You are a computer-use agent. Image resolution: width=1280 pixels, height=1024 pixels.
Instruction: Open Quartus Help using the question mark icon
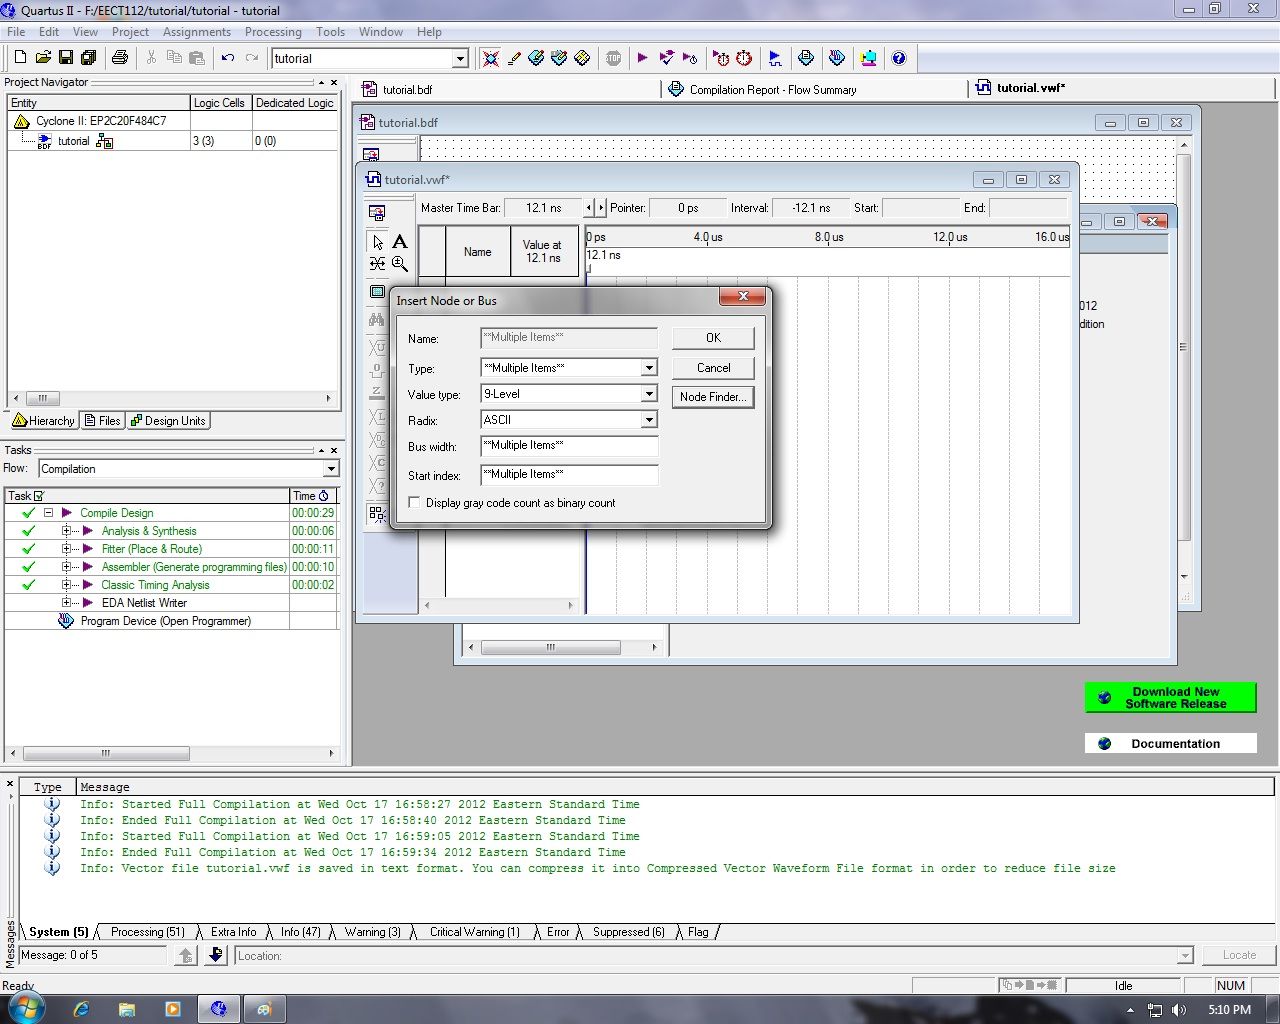[x=899, y=58]
